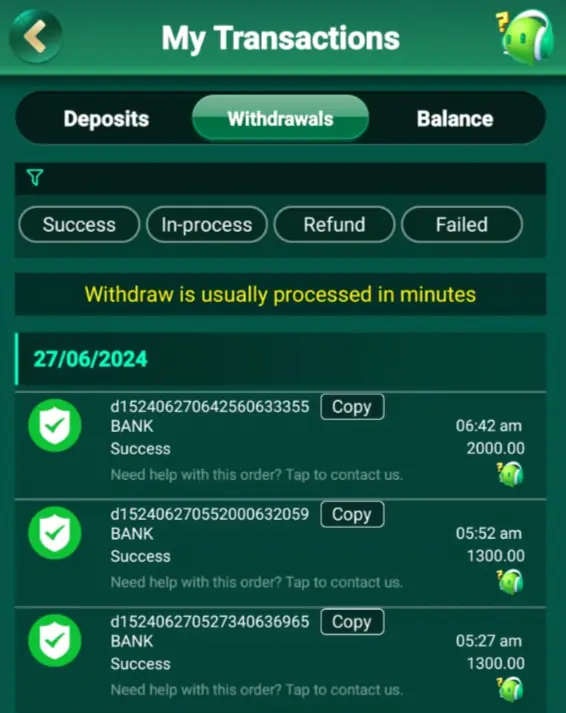
Task: Switch to the Deposits tab
Action: (x=106, y=119)
